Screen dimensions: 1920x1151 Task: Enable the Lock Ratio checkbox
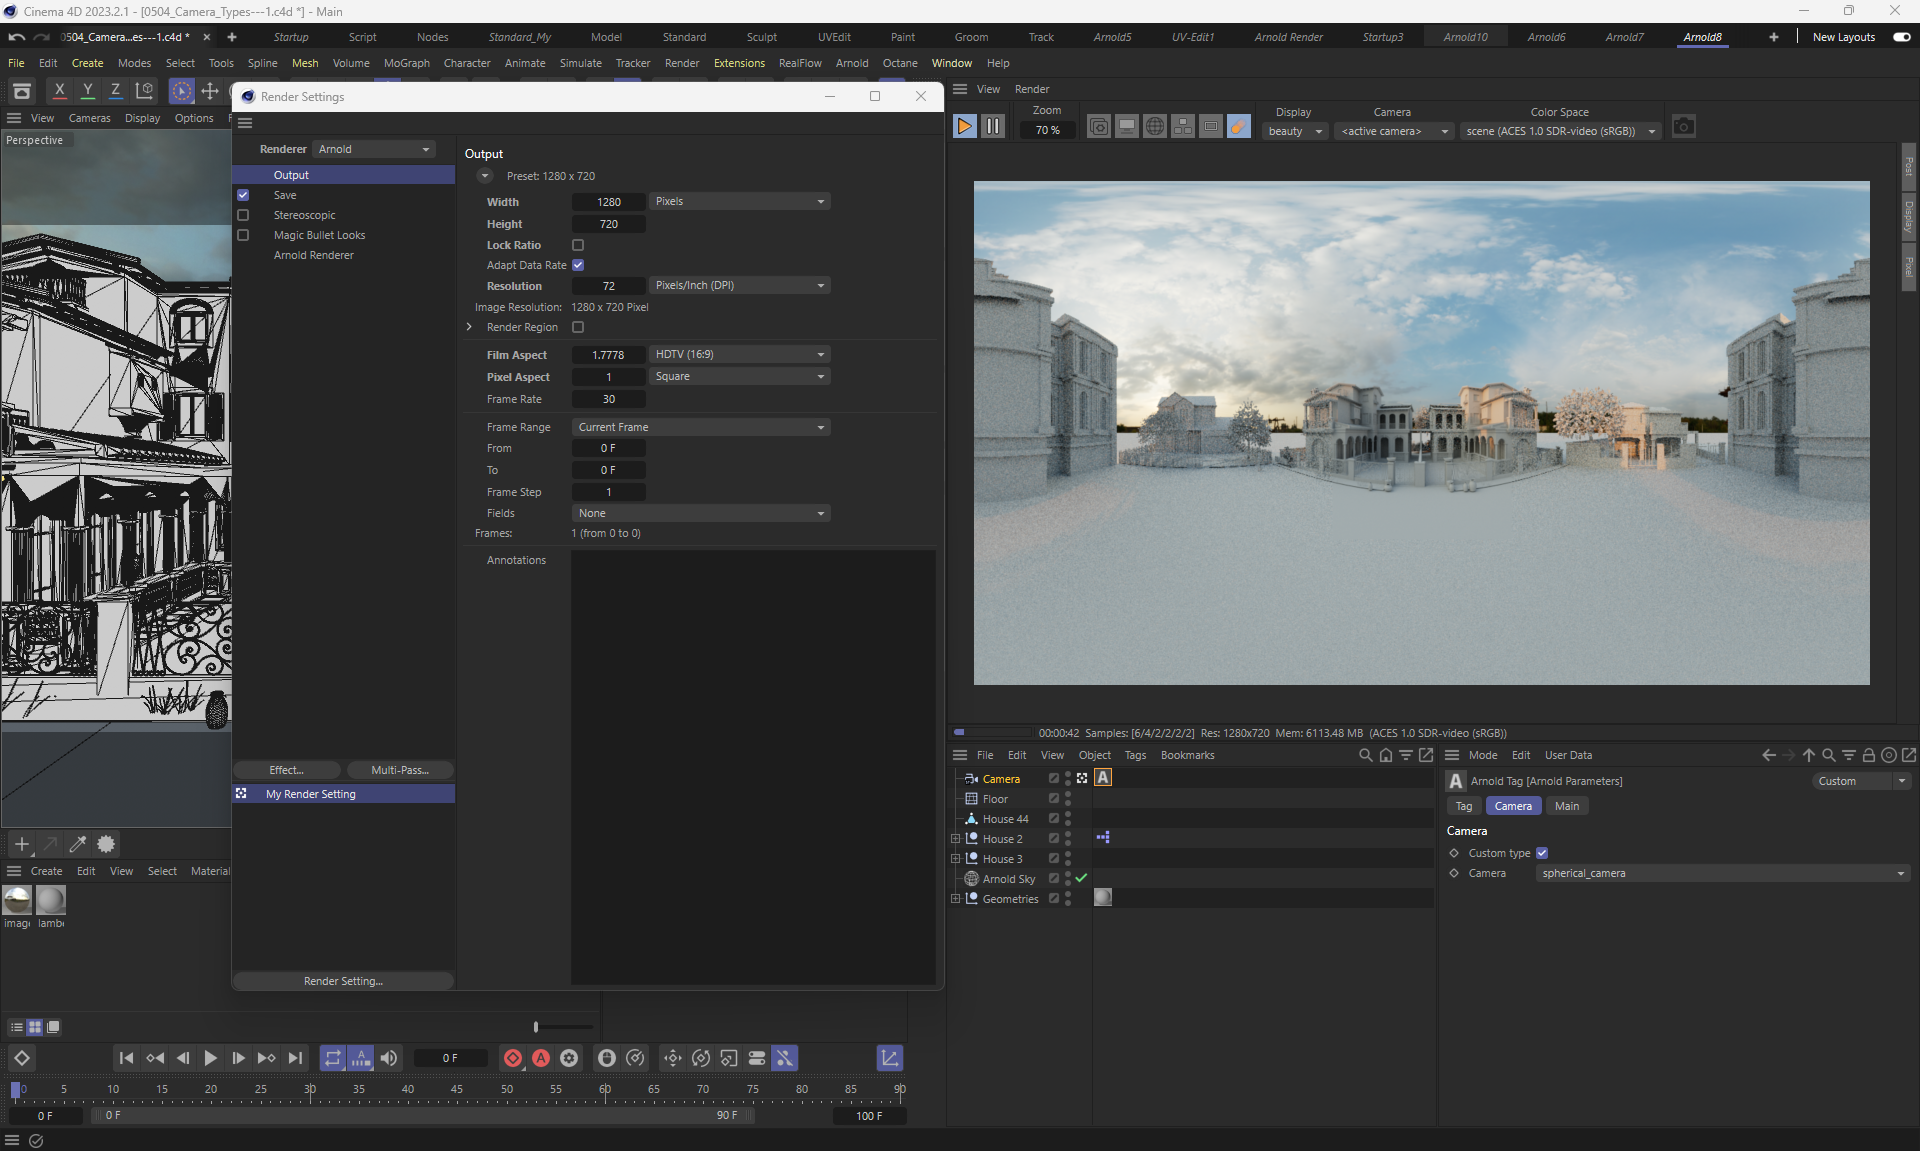[578, 245]
